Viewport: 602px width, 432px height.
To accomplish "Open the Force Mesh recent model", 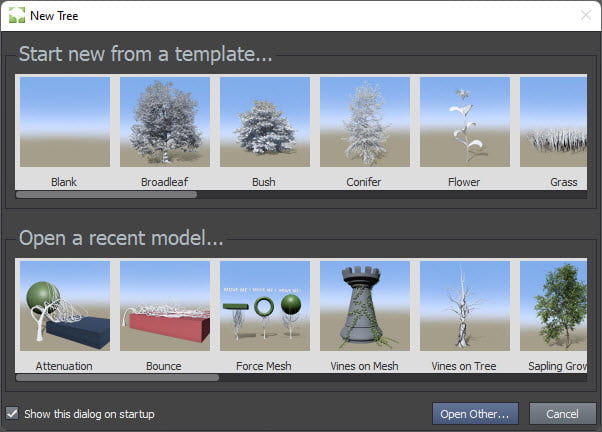I will [x=265, y=306].
